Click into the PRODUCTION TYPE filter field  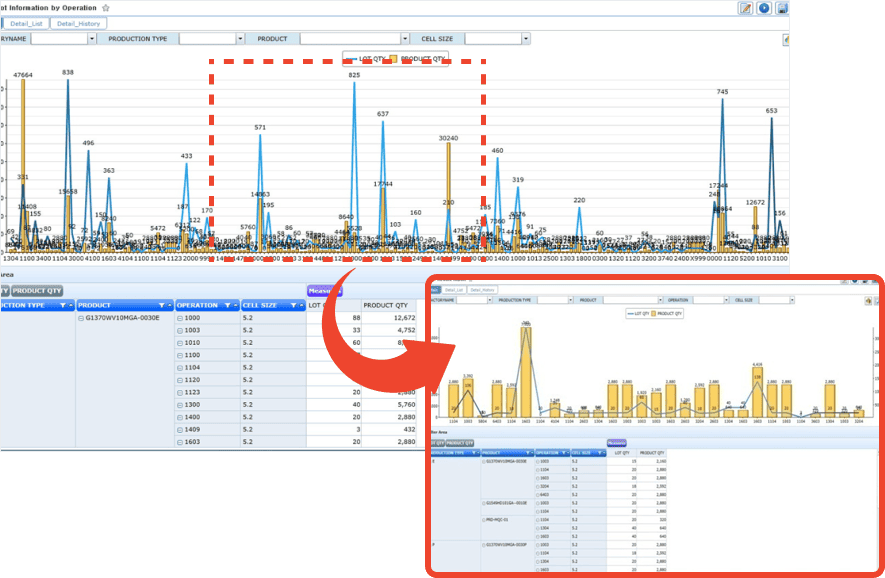[x=208, y=38]
